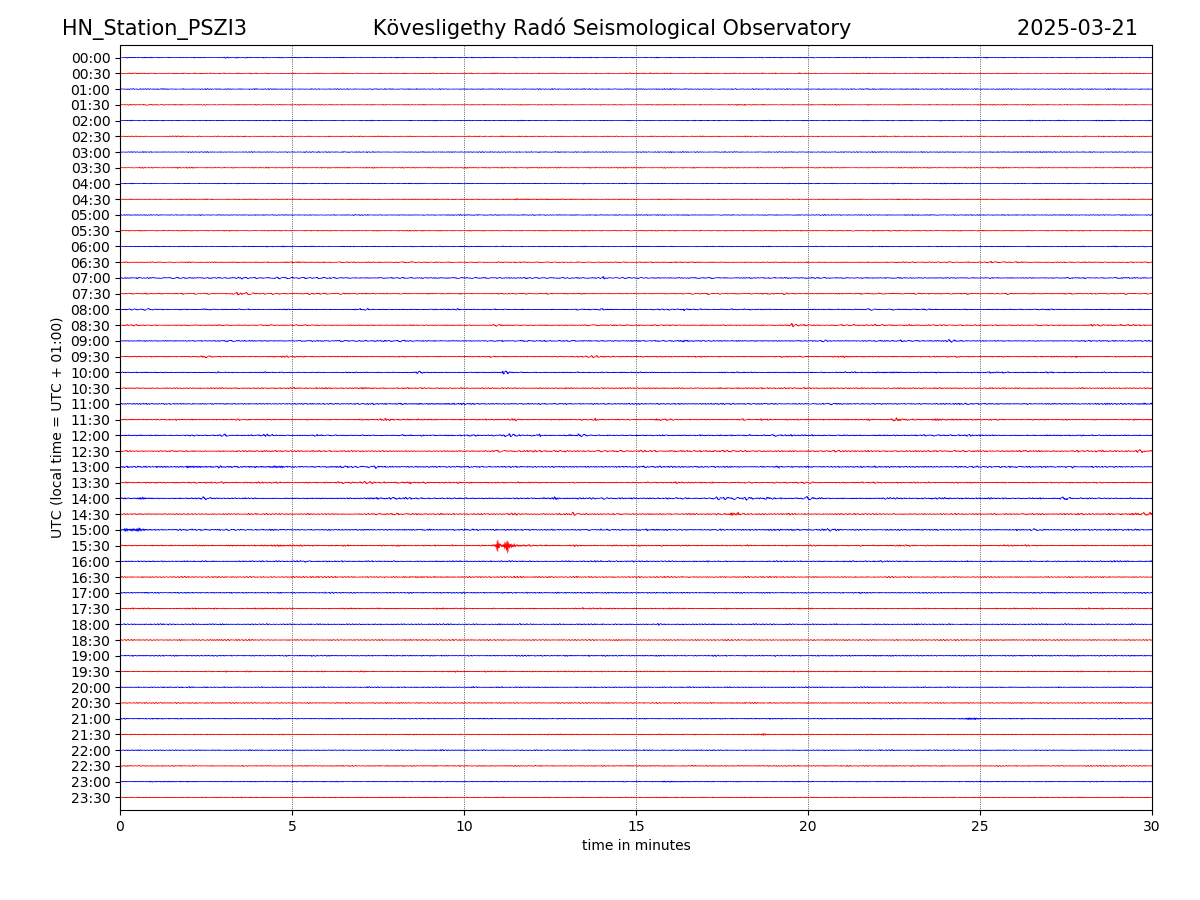Click the x-axis tick label 5
1200x900 pixels.
[292, 826]
